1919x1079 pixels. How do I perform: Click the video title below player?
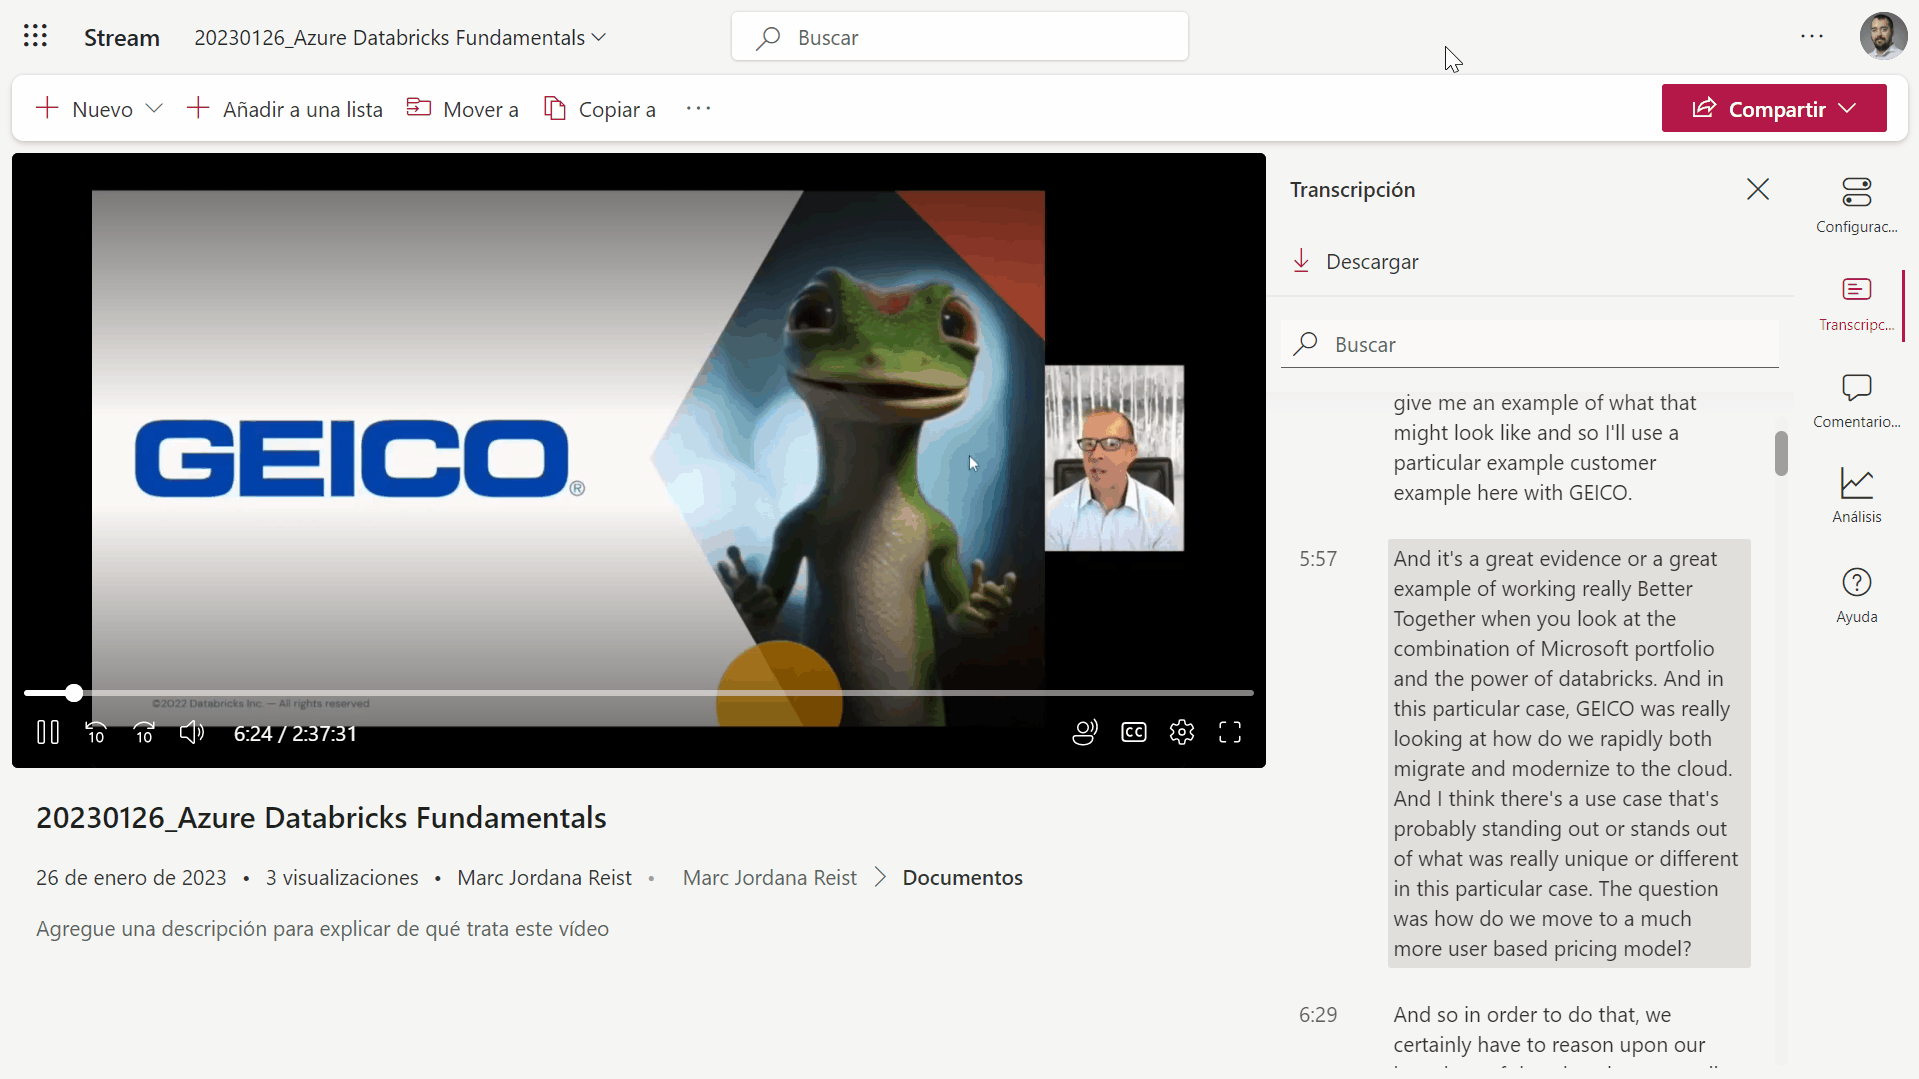(321, 818)
